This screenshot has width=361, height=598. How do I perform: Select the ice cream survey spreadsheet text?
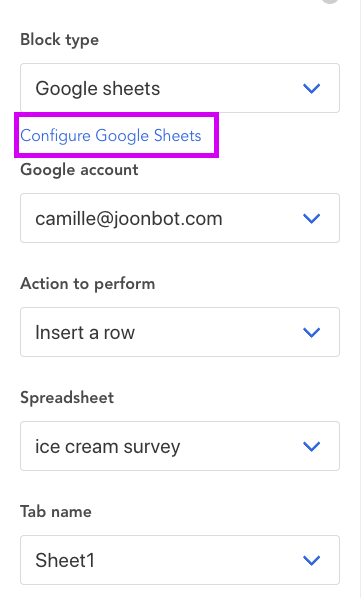click(107, 447)
